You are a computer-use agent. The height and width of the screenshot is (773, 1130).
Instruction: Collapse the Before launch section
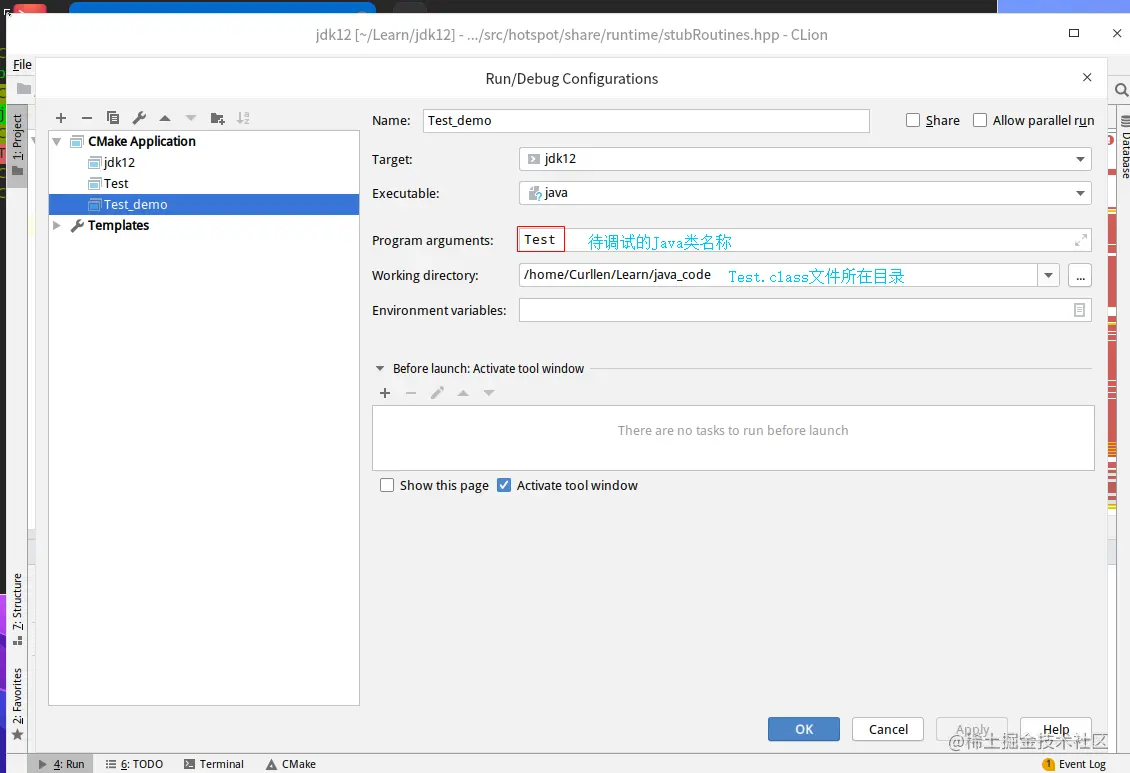coord(380,368)
